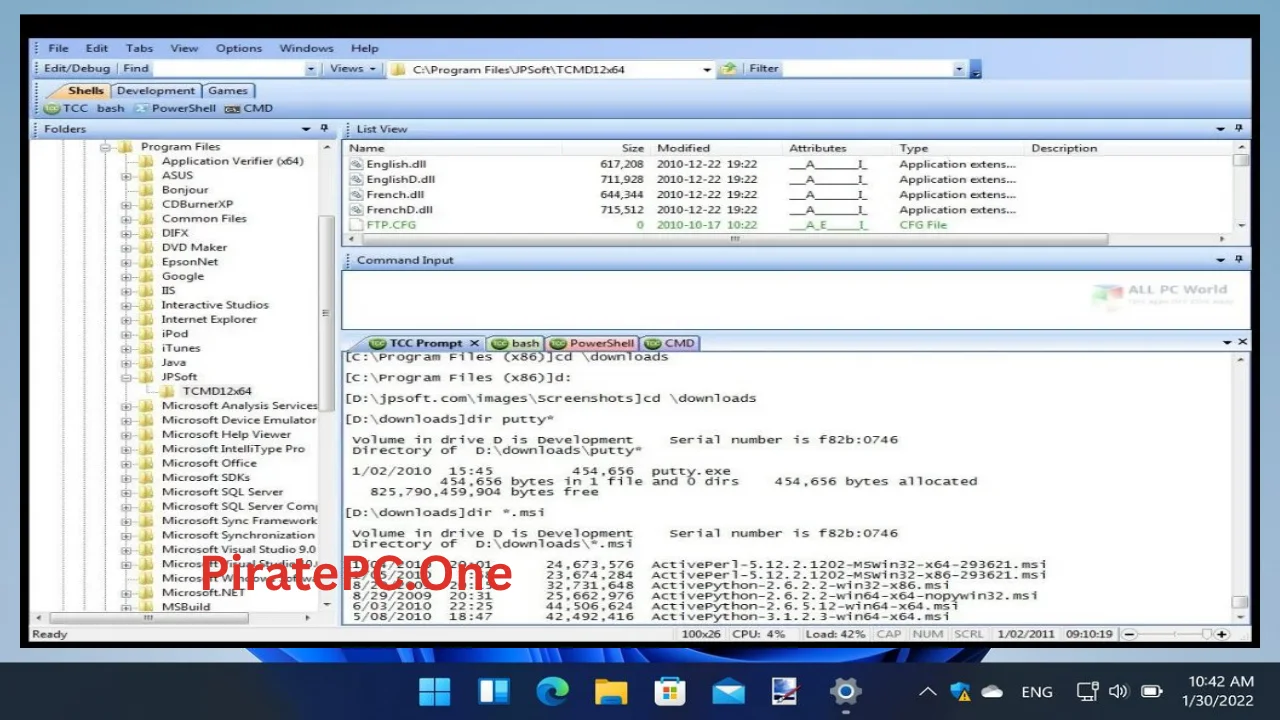Close the tabbed console pane

click(1242, 342)
